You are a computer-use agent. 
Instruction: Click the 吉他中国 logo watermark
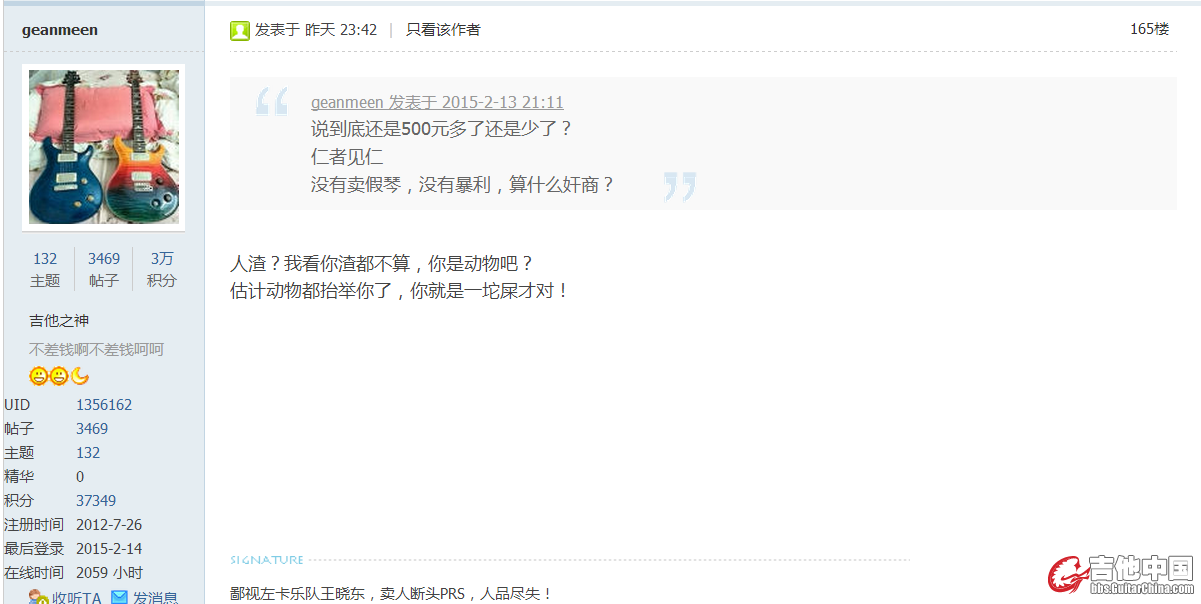1121,574
